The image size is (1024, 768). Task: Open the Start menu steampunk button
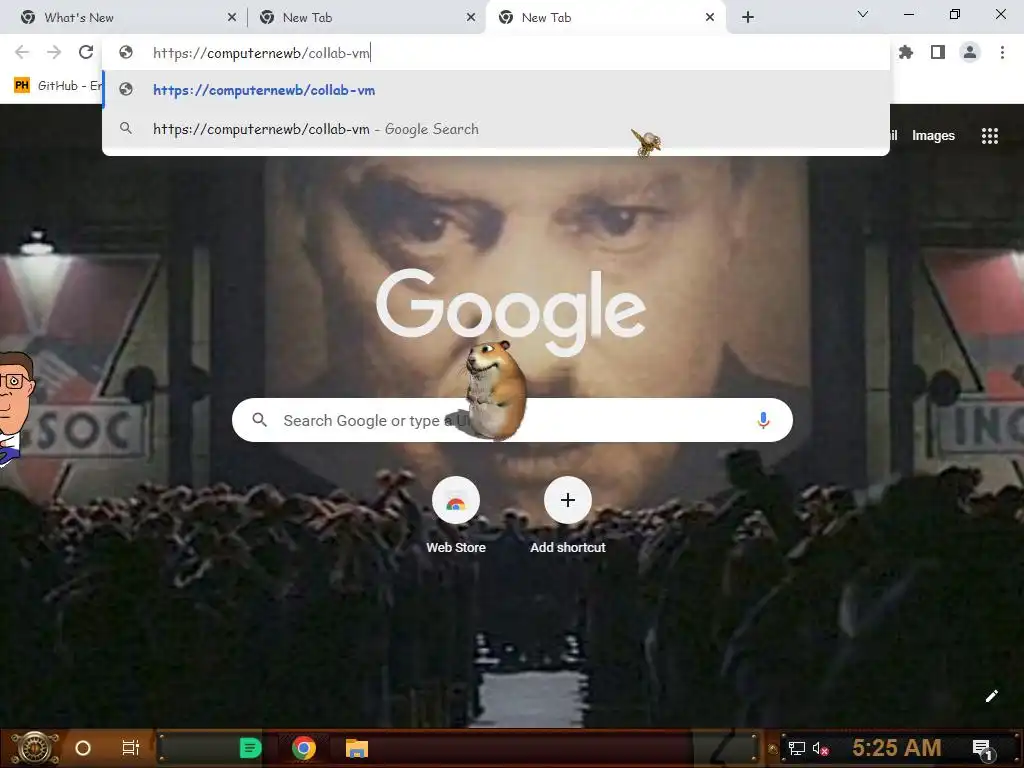tap(35, 748)
